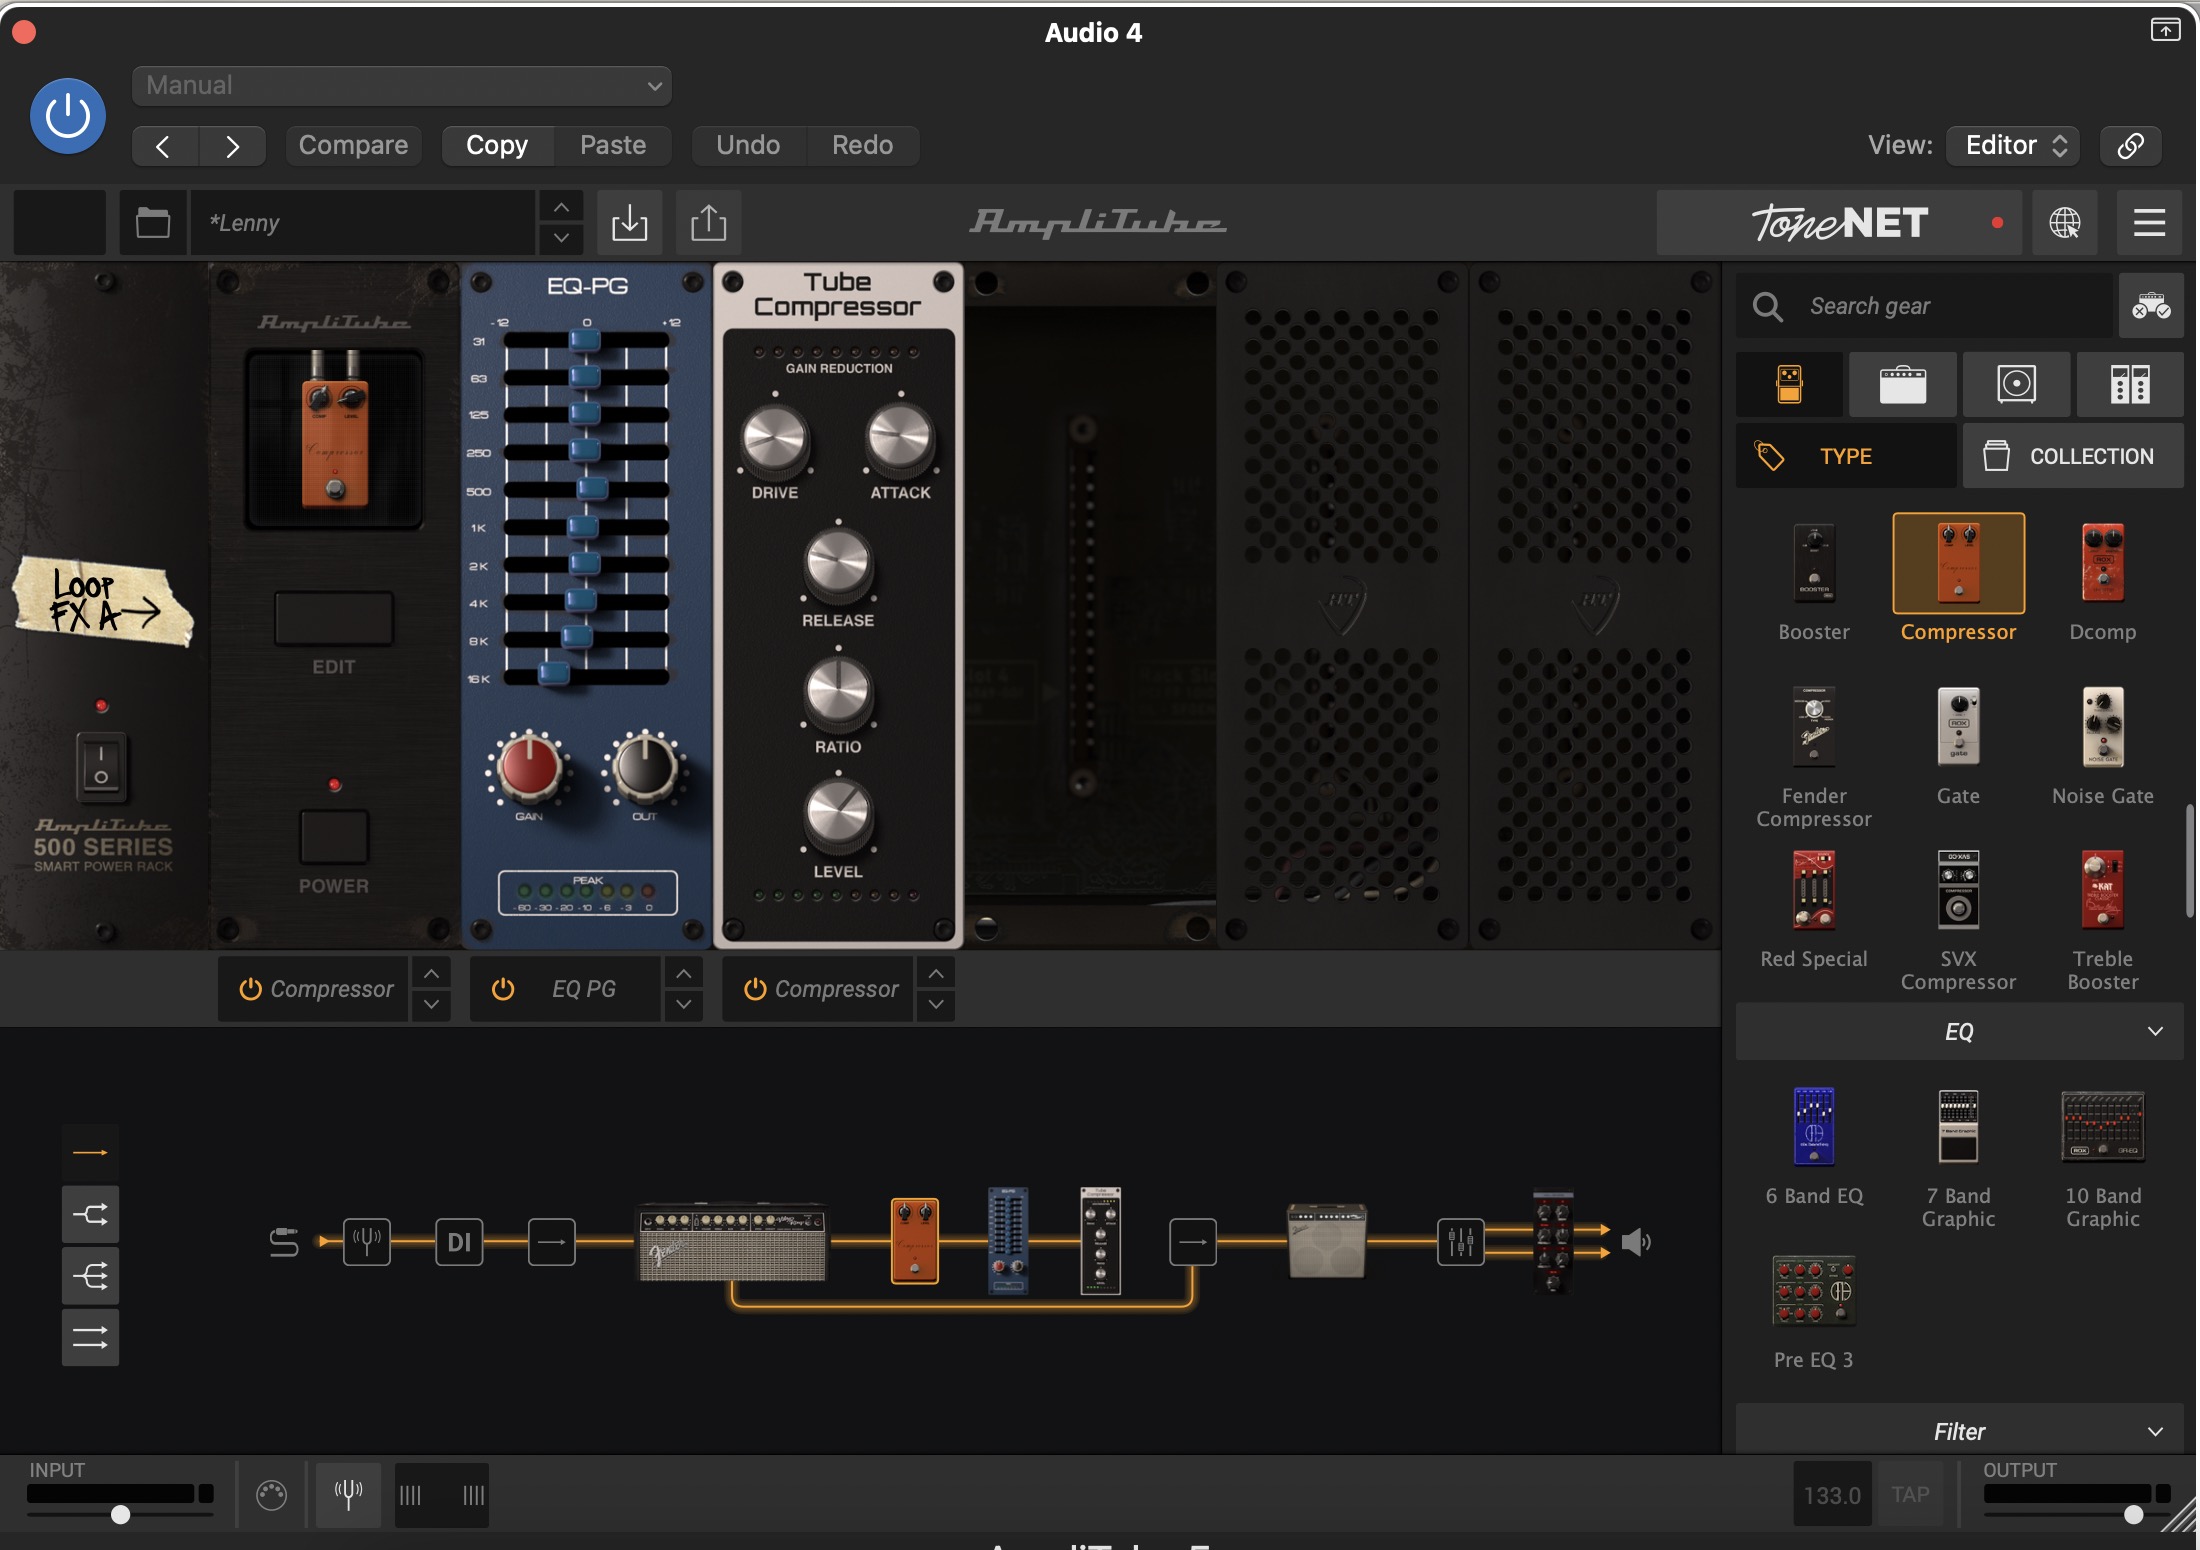Click up chevron beside EQ PG slot
2200x1550 pixels.
[x=683, y=973]
